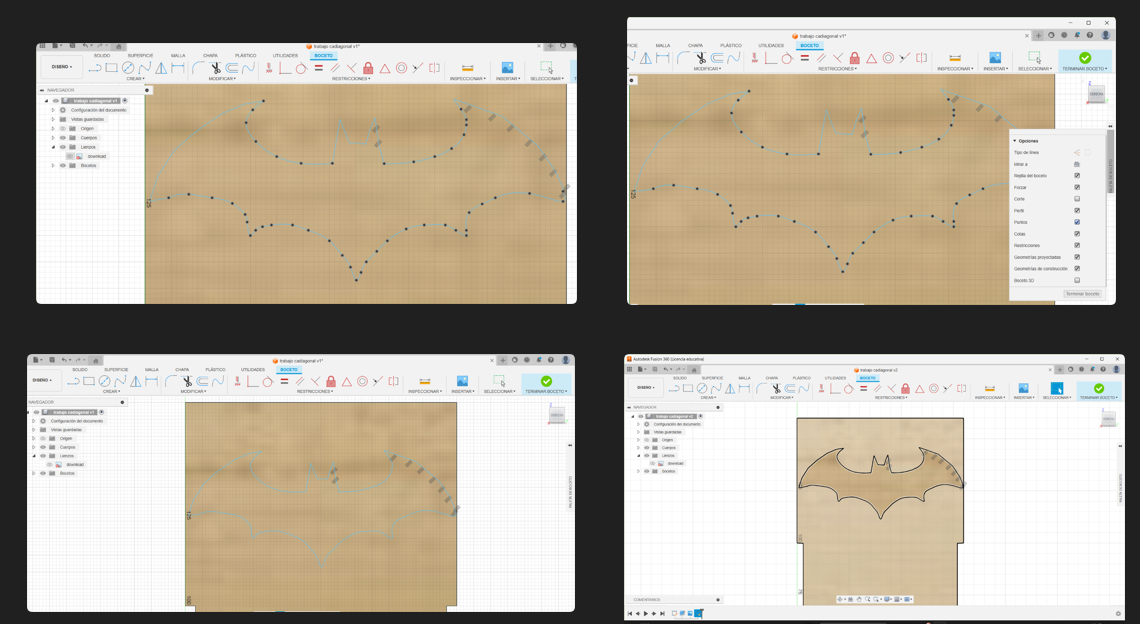The width and height of the screenshot is (1140, 624).
Task: Open the SÓLIDO tab in top-left window
Action: [x=102, y=55]
